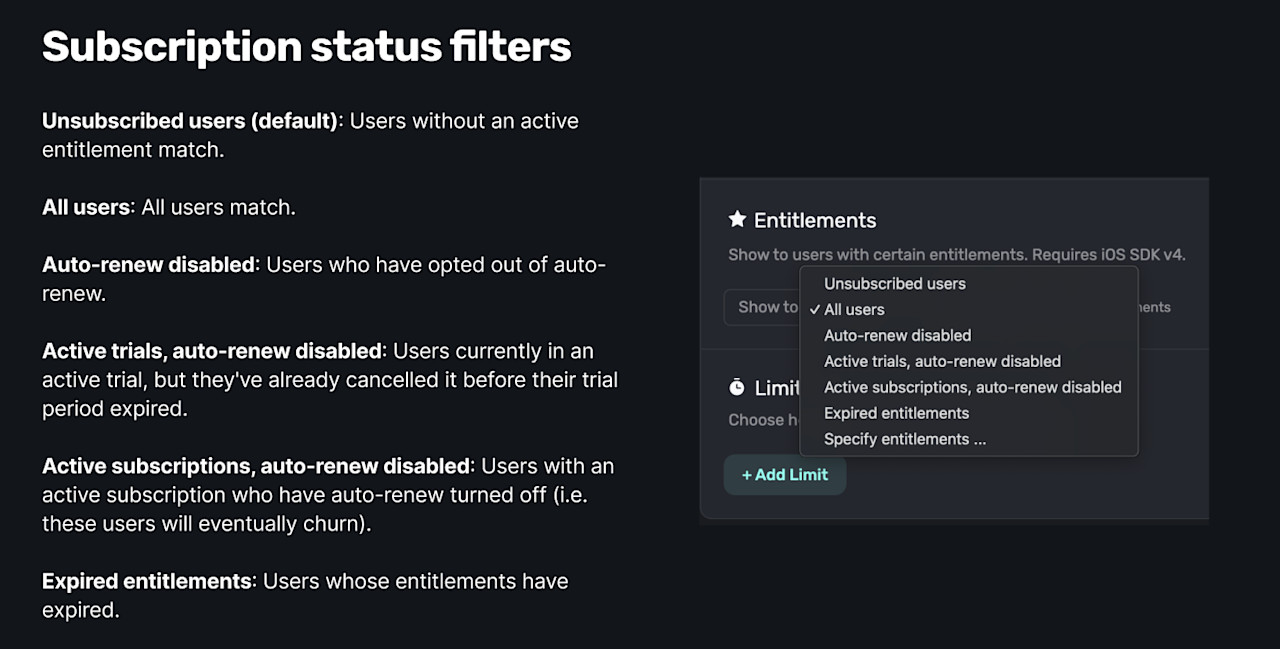Select Expired entitlements from the list
The image size is (1280, 649).
(896, 413)
